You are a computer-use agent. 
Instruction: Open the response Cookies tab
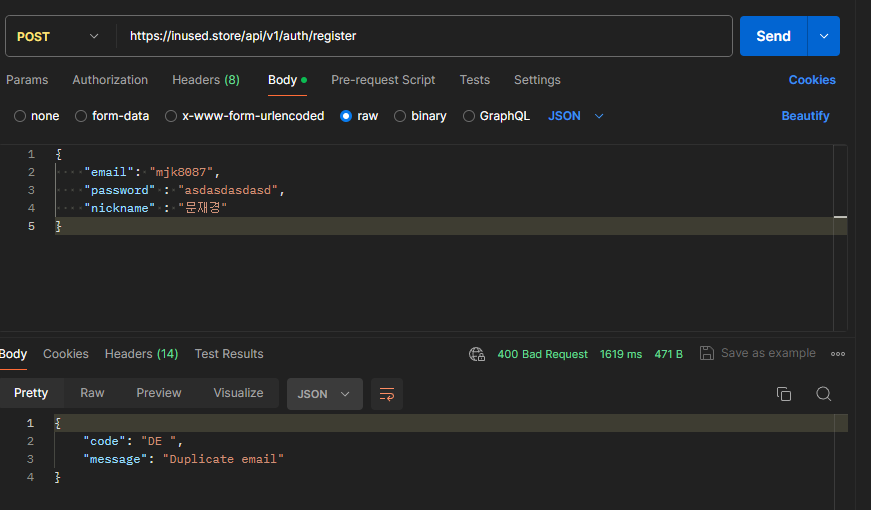coord(66,354)
